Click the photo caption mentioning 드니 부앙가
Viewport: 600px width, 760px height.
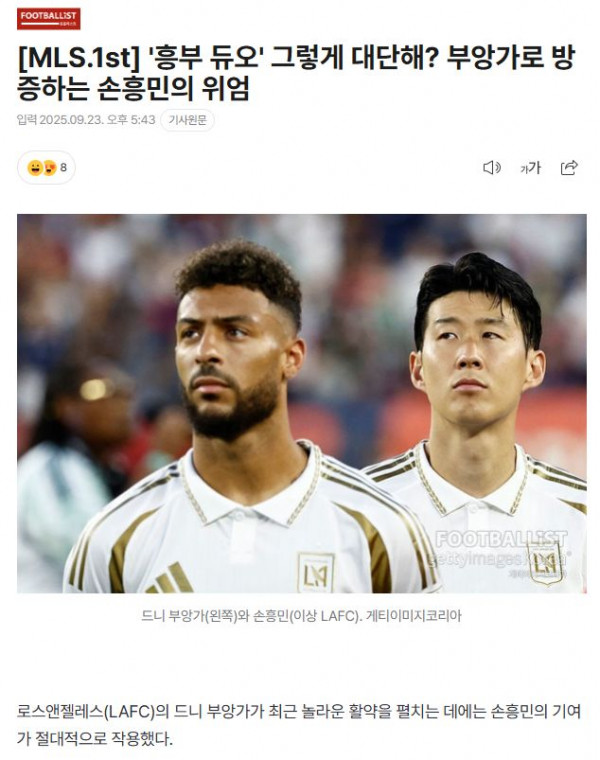click(301, 616)
